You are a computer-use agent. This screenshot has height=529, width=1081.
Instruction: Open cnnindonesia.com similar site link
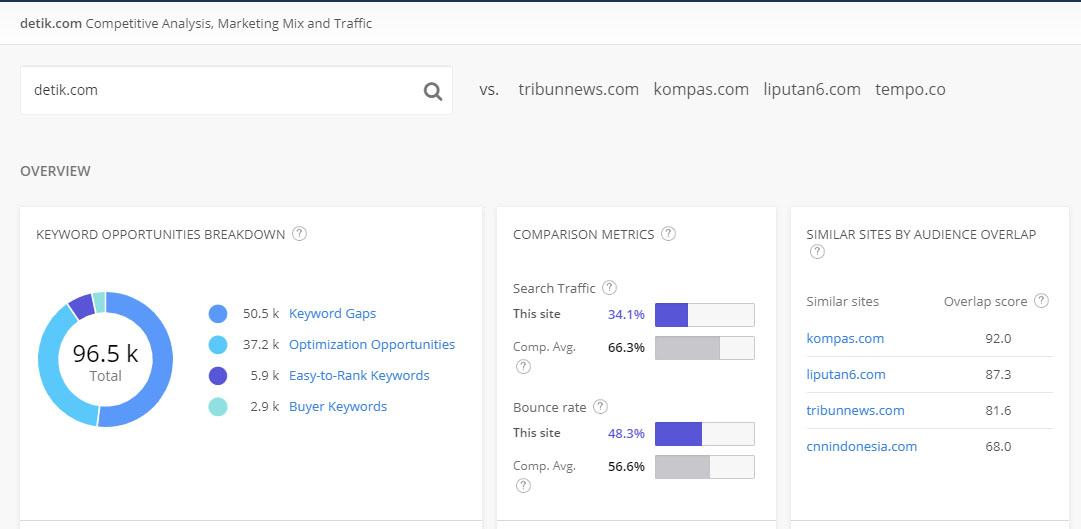tap(862, 446)
